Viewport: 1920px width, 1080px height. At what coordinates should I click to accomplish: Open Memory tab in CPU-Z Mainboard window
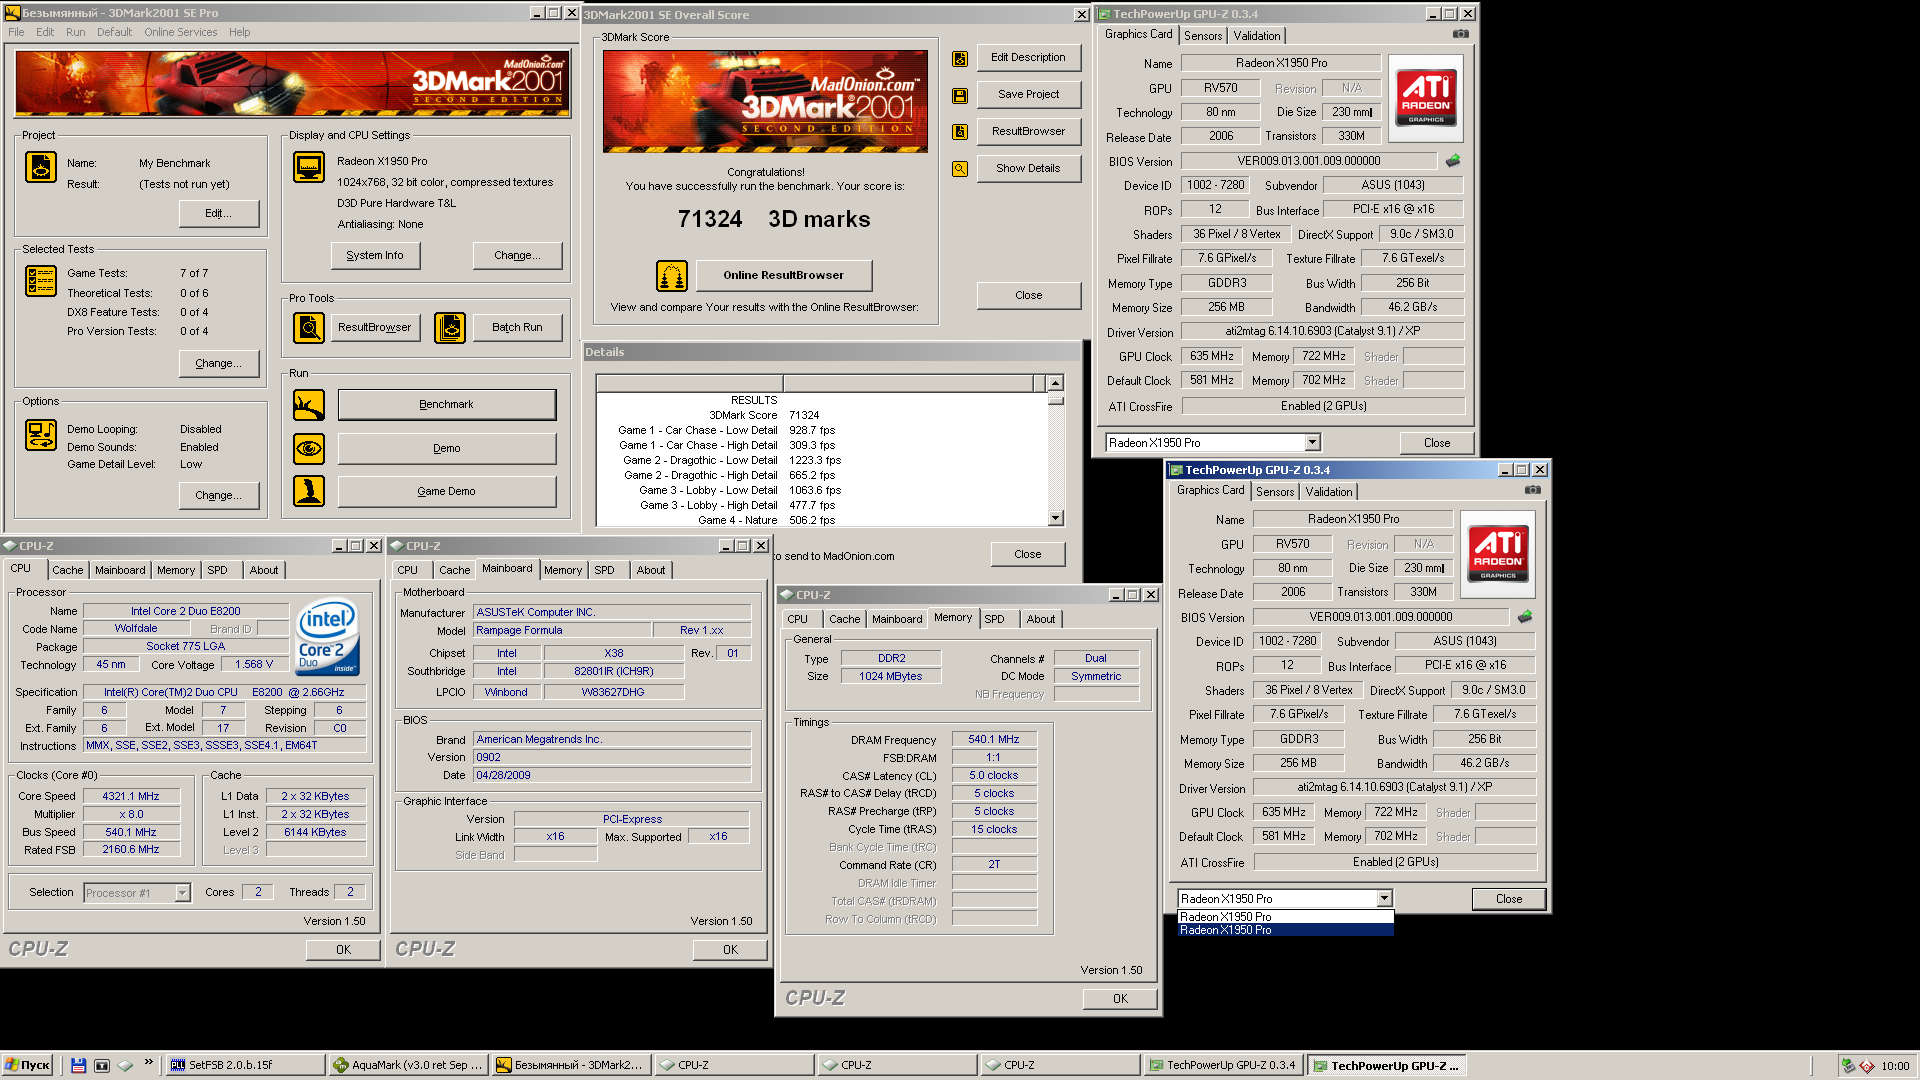click(563, 570)
